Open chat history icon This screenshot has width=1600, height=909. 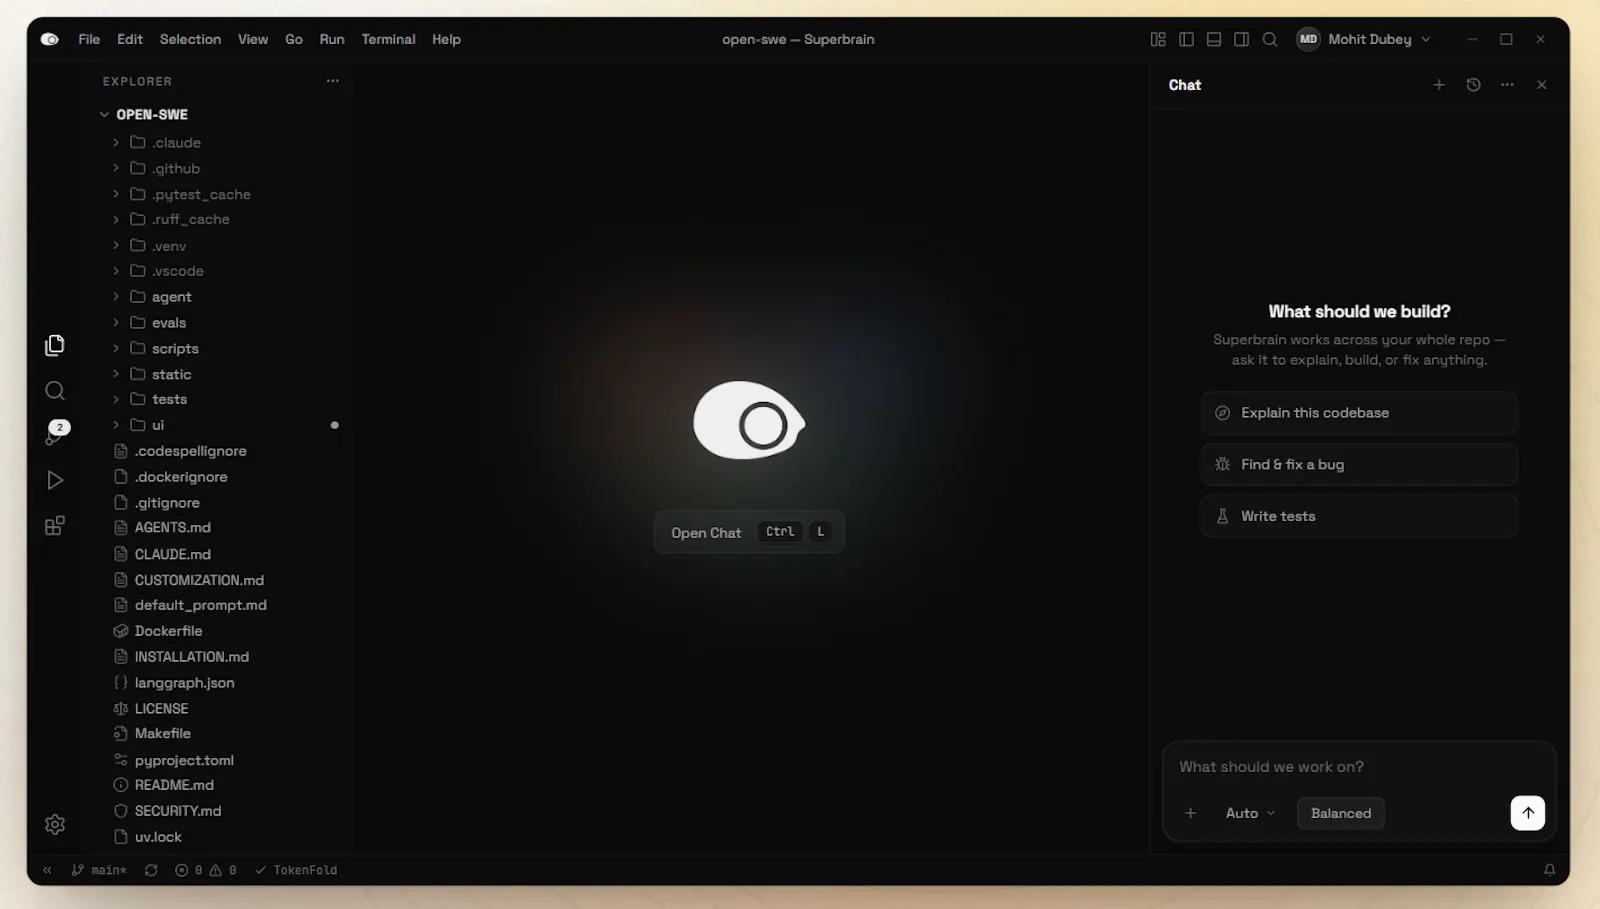click(1473, 85)
